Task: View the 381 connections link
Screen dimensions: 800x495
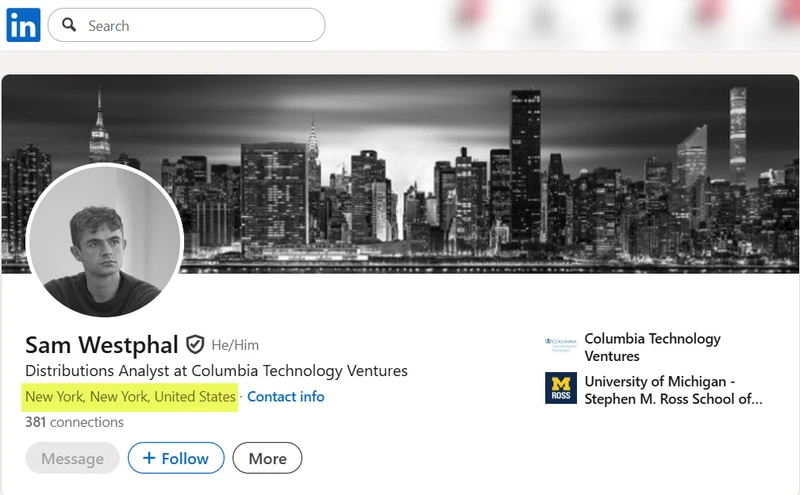Action: click(x=74, y=422)
